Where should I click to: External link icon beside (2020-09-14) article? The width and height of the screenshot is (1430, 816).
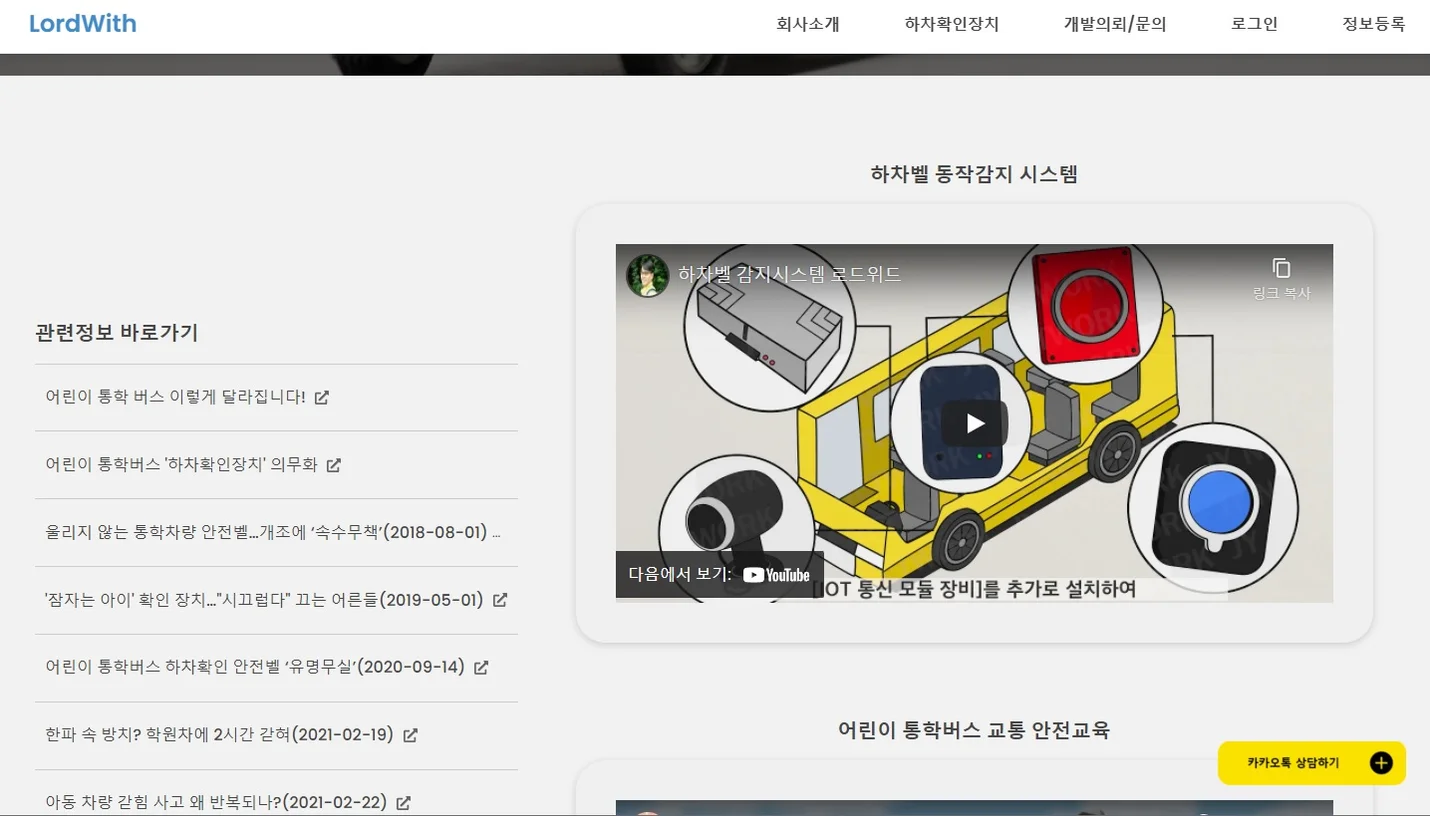click(481, 667)
